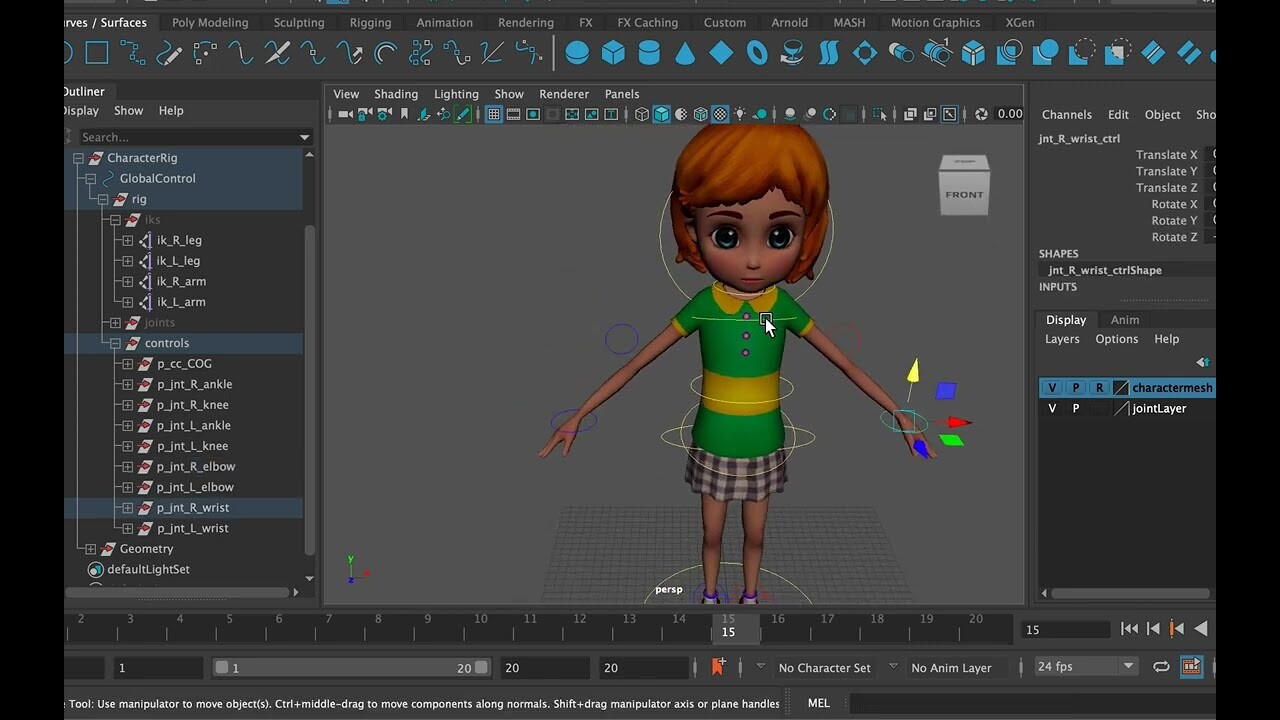Expand the joints group in the Outliner

[114, 322]
